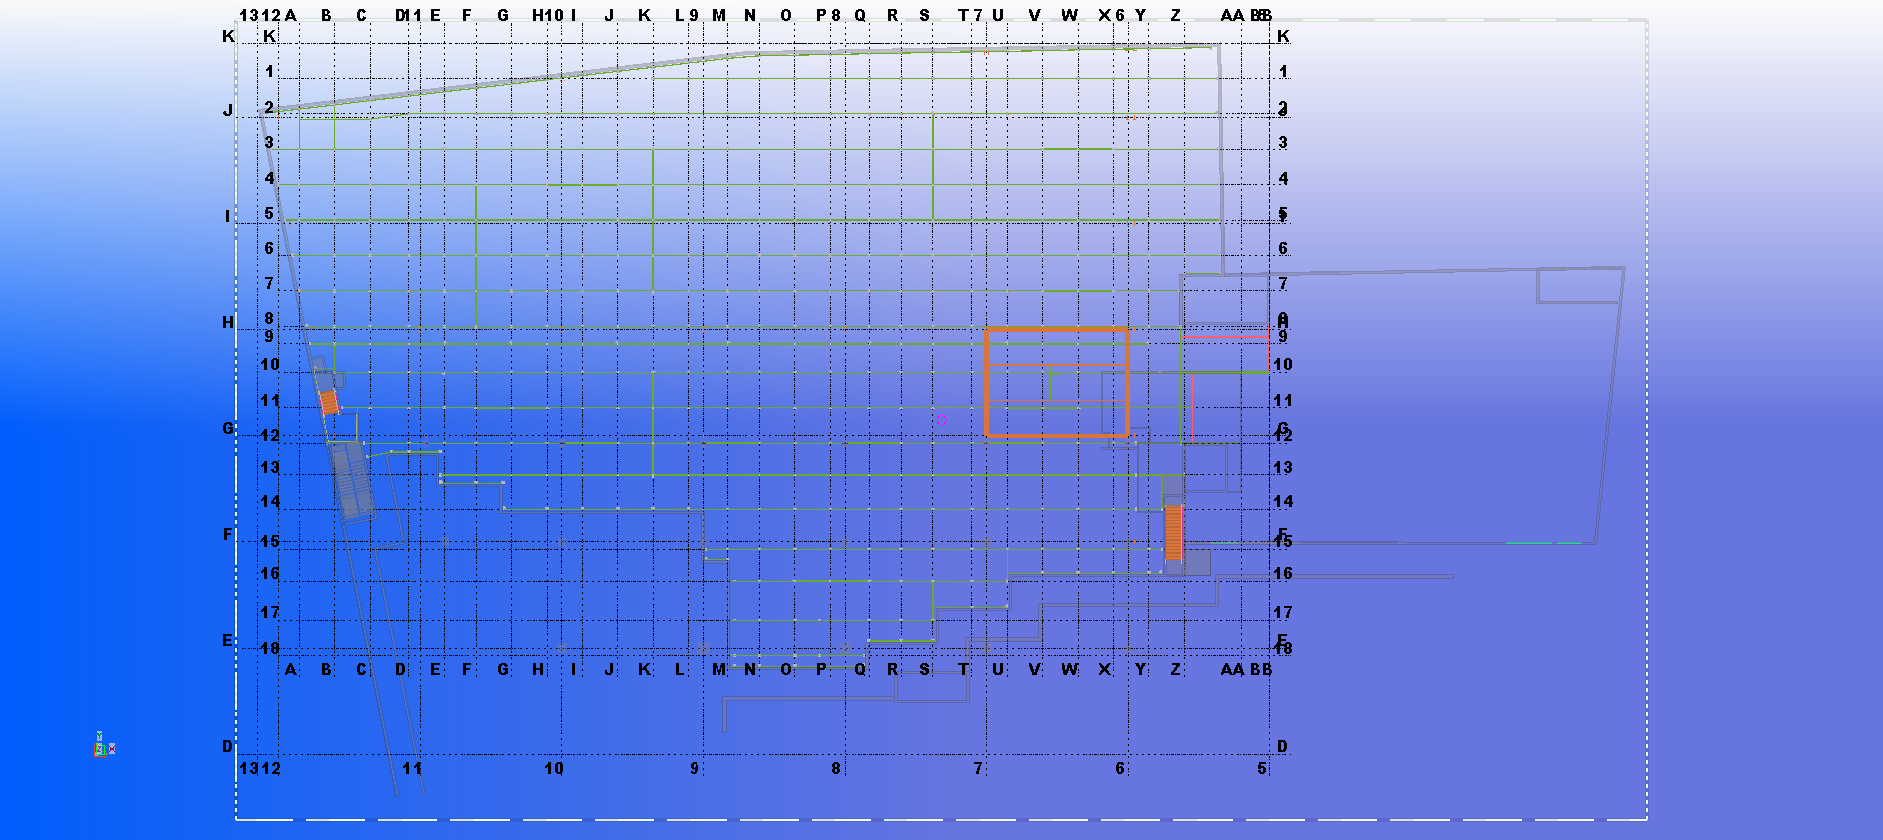Click the AA label in the top row
Screen dimensions: 1883x840
pos(1232,15)
